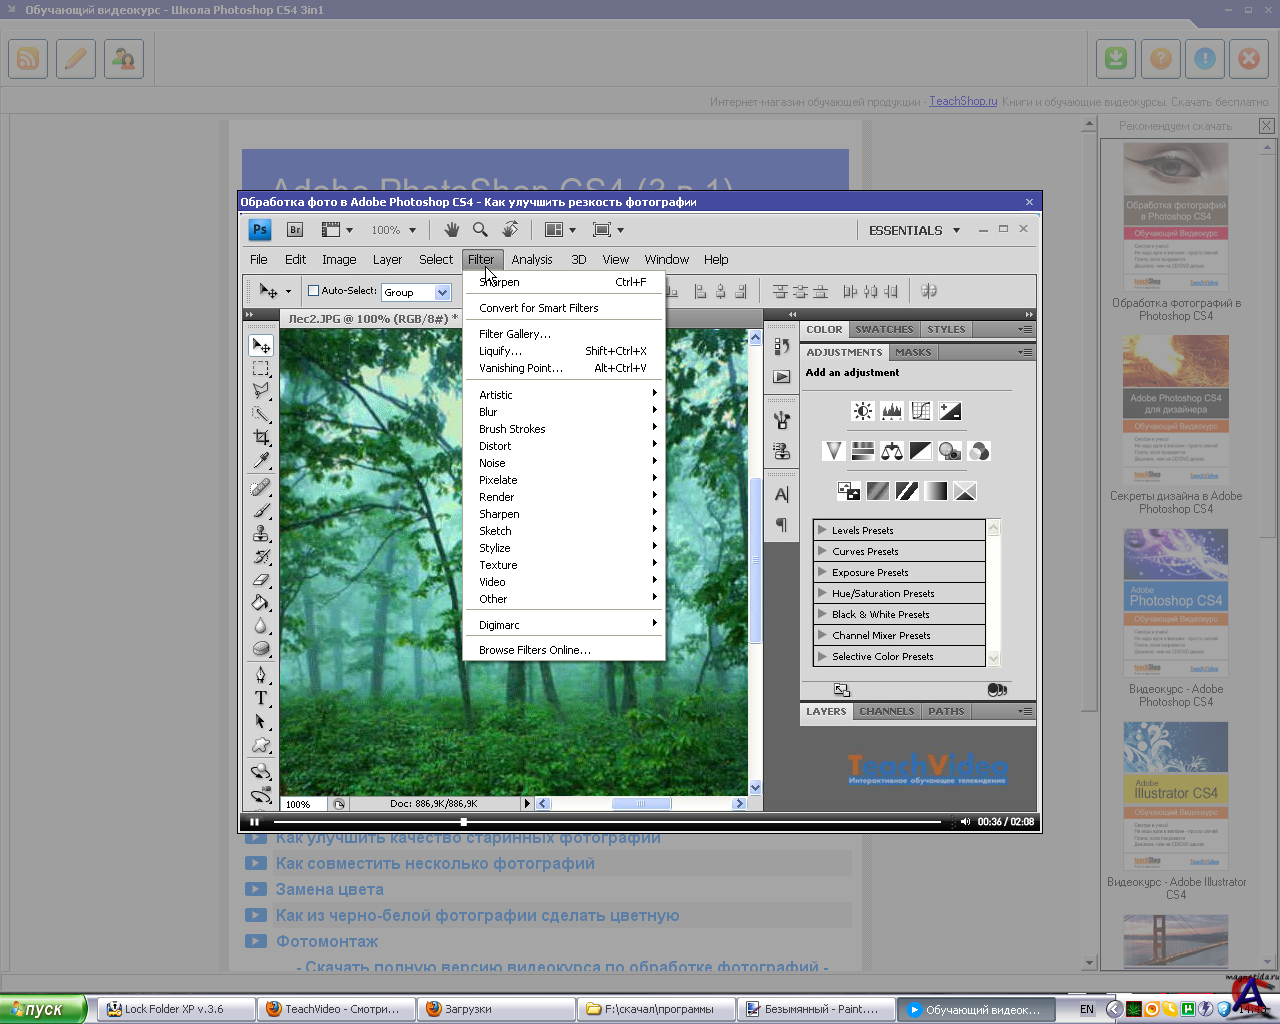Open the Blur filter submenu
The image size is (1280, 1024).
[488, 412]
